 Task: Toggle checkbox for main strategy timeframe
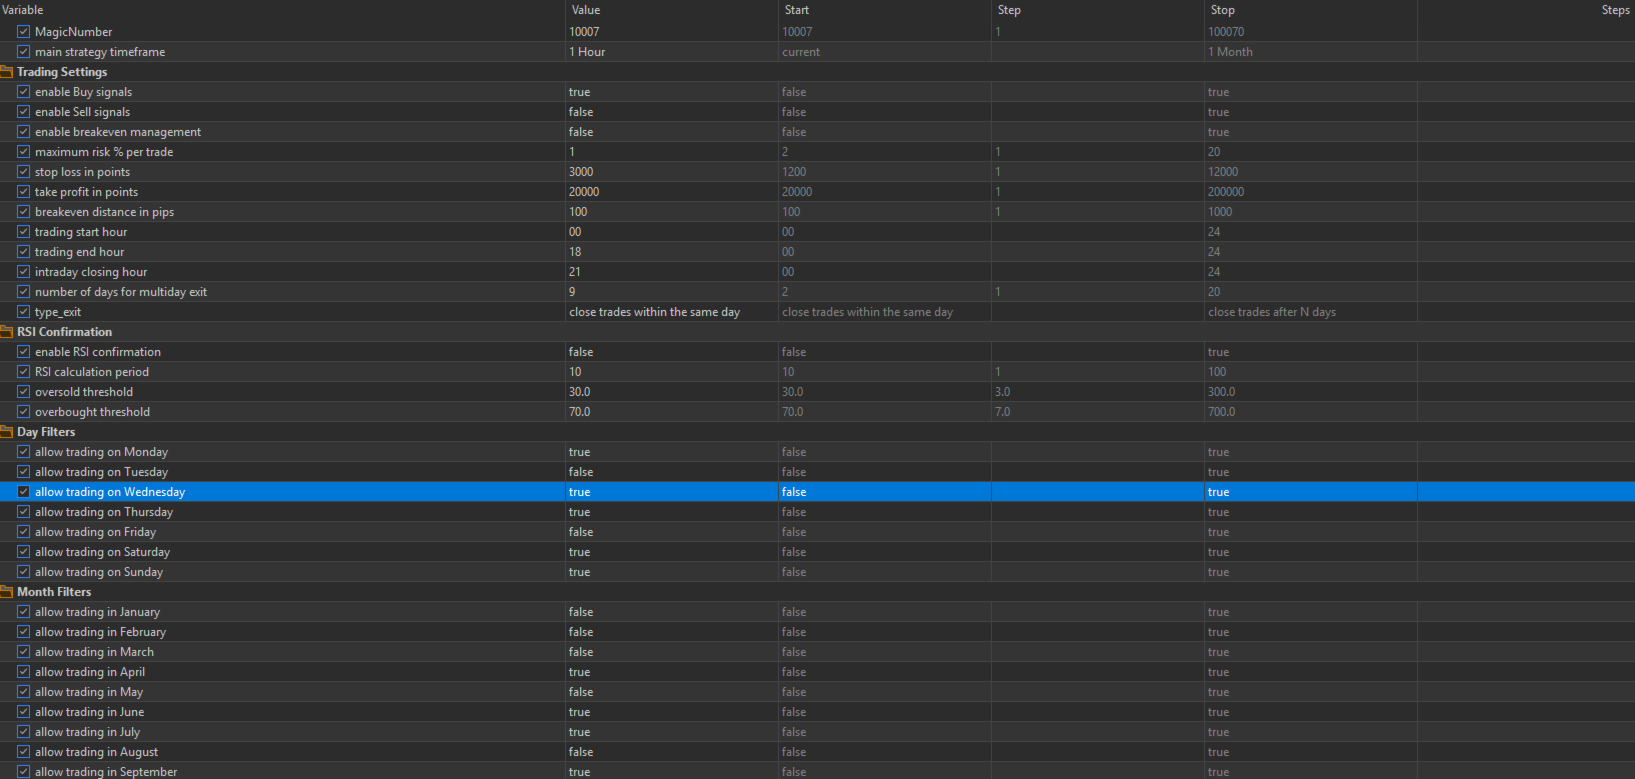pos(24,52)
